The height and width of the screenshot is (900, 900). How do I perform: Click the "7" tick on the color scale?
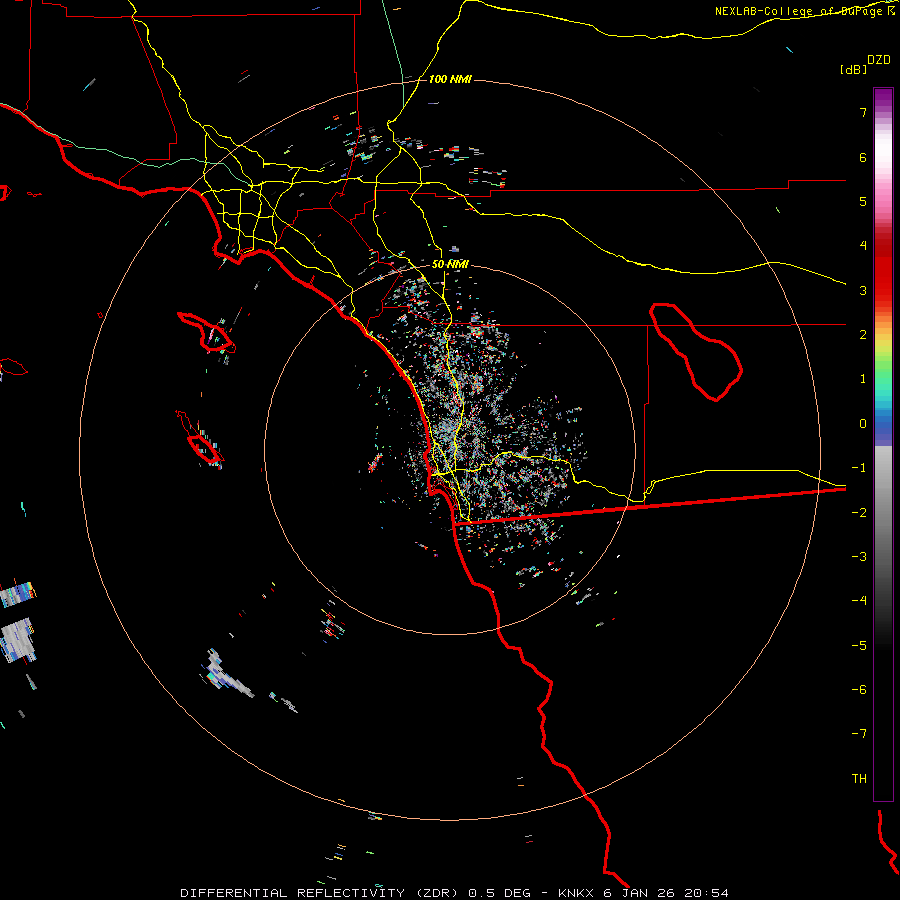tap(863, 112)
